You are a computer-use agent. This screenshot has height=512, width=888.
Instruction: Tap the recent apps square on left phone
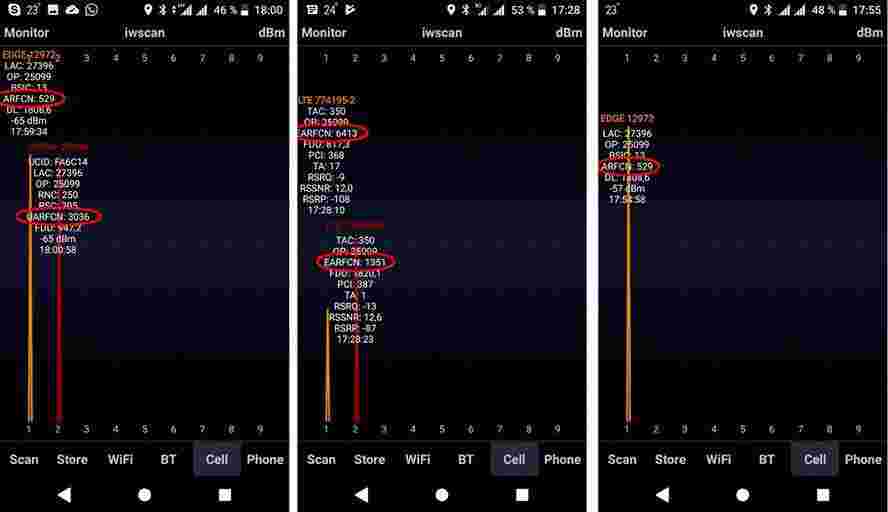(x=224, y=494)
